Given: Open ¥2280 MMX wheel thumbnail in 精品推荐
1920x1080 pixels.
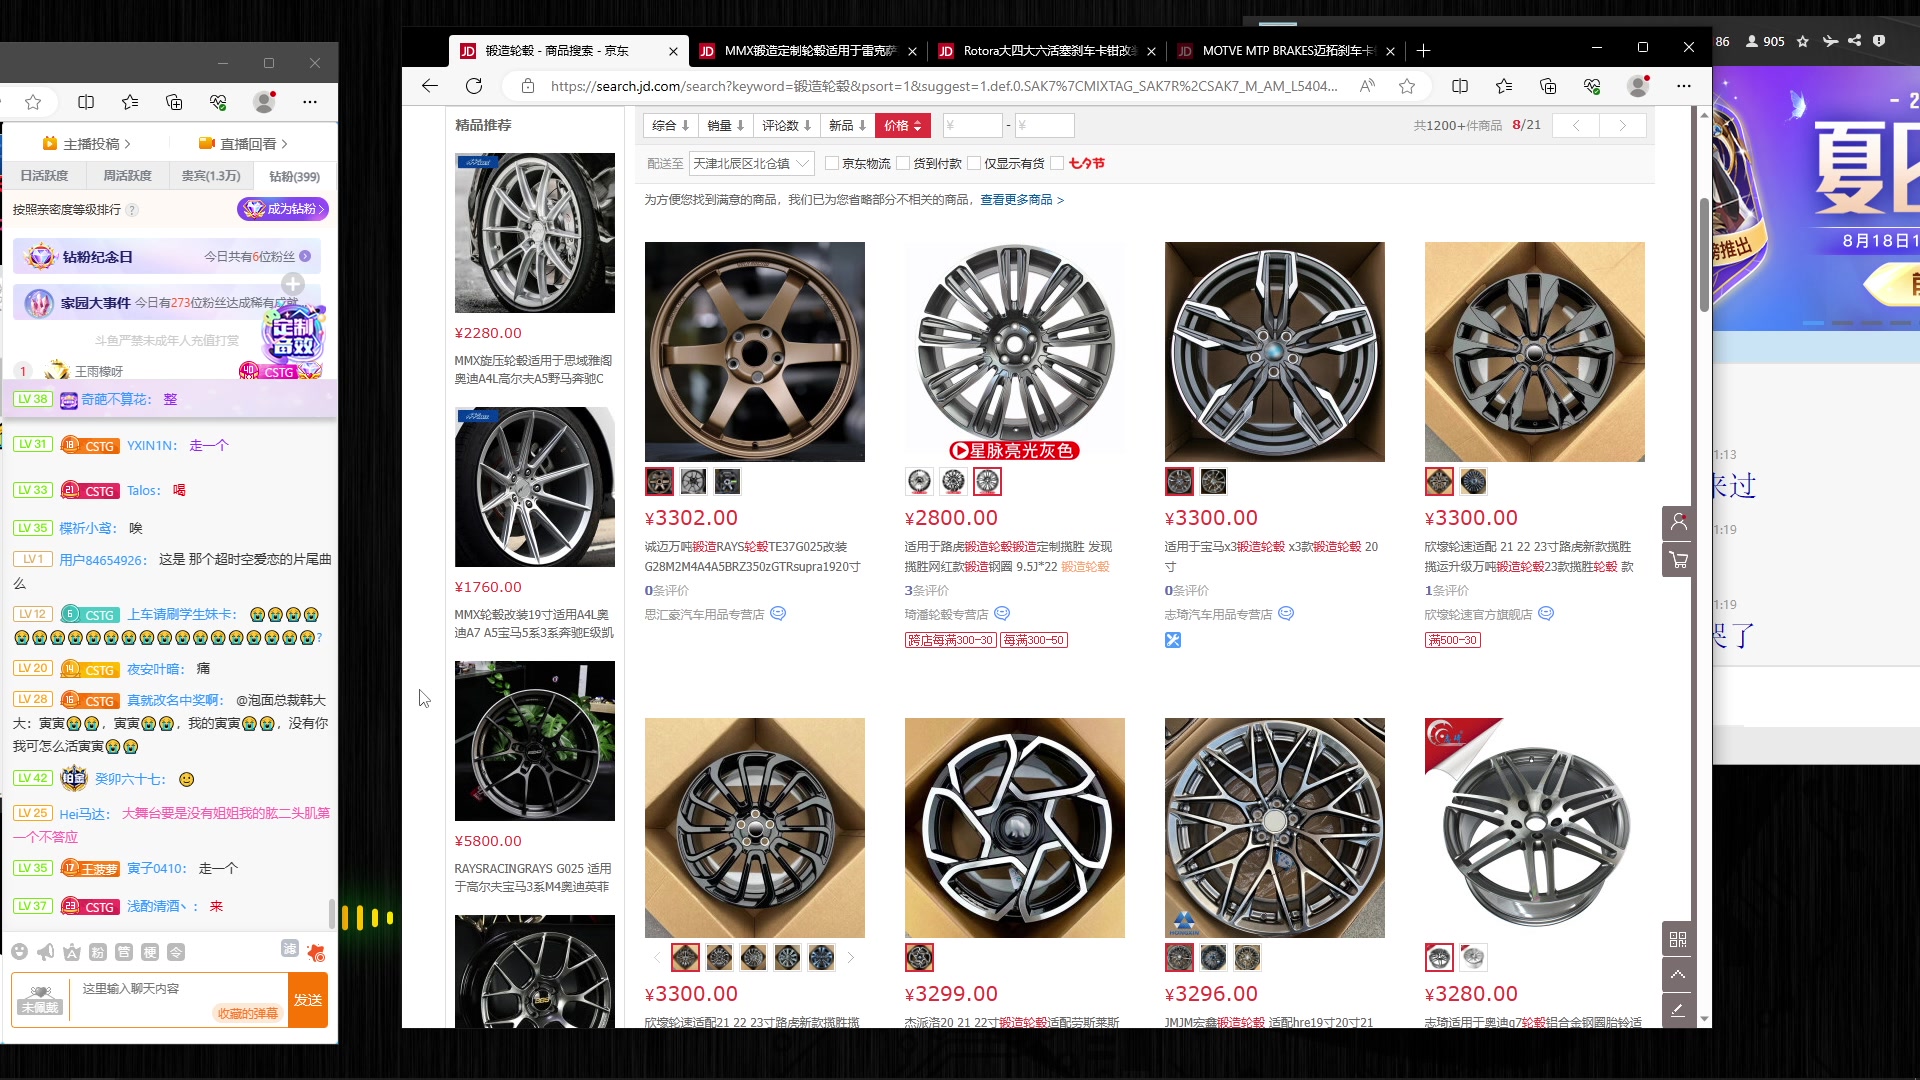Looking at the screenshot, I should (x=535, y=233).
